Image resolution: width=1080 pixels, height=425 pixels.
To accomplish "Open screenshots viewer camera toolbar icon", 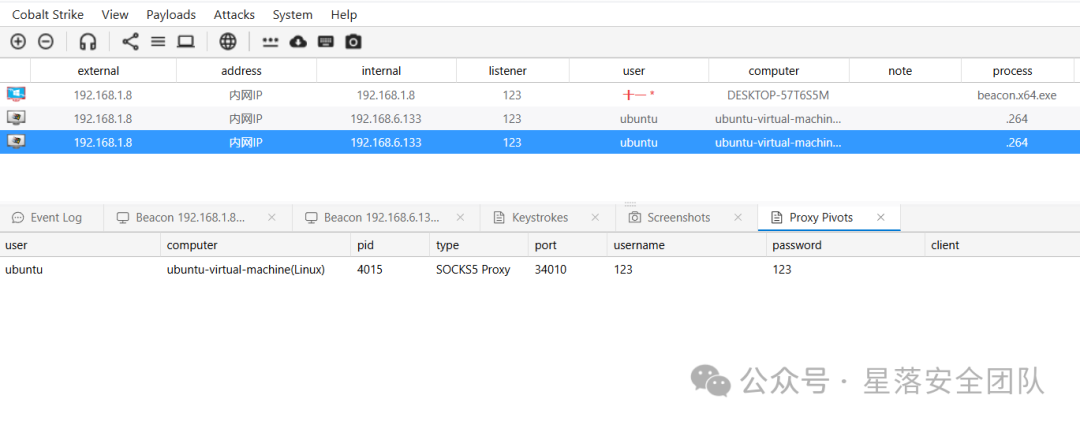I will point(353,42).
